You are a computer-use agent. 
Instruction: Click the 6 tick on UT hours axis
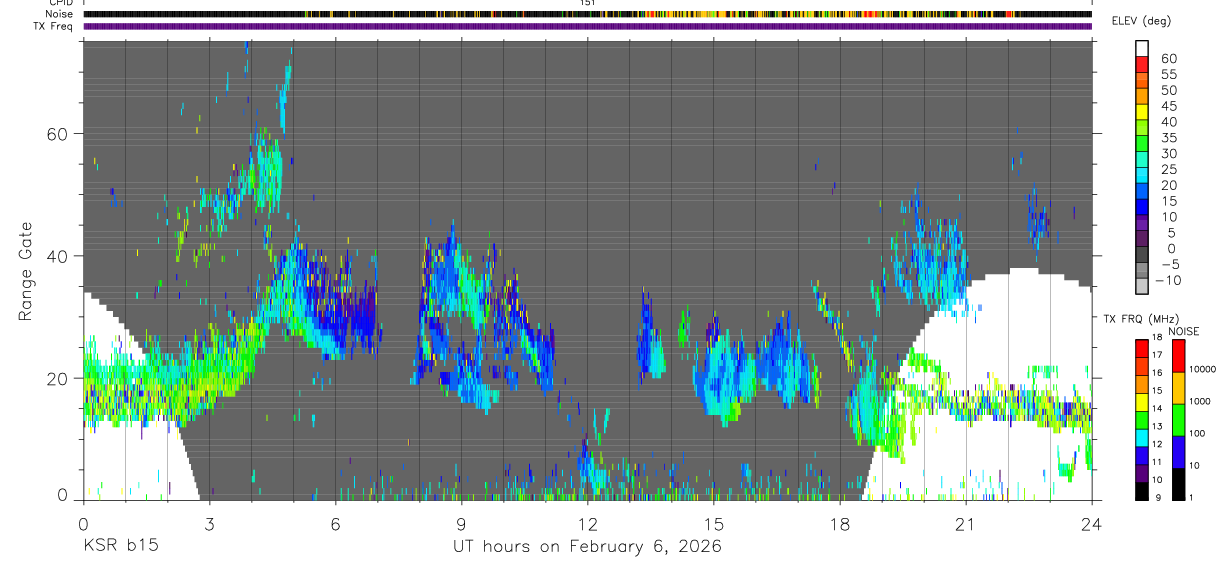point(335,524)
